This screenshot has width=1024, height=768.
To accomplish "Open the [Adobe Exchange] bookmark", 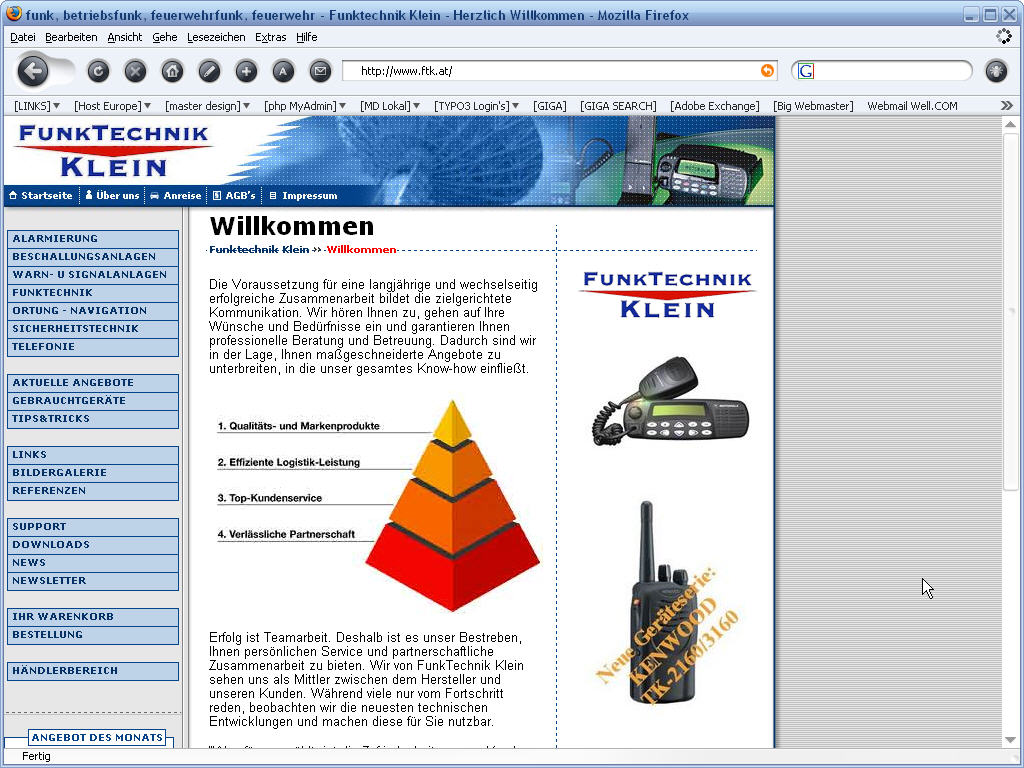I will coord(714,106).
